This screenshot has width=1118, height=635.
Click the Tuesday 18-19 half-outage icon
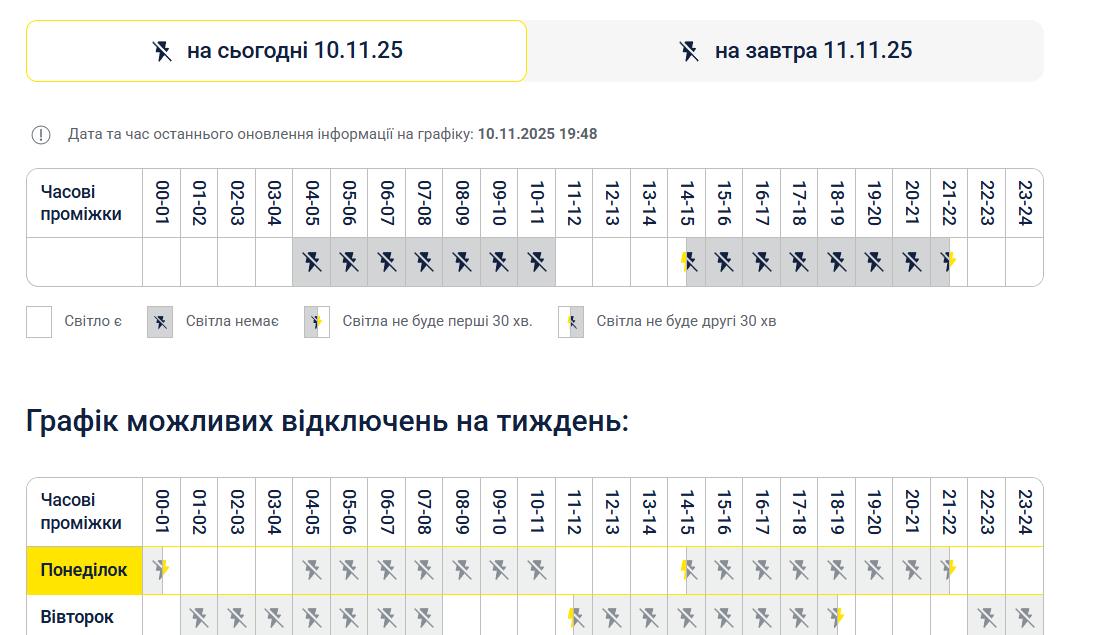[x=836, y=617]
